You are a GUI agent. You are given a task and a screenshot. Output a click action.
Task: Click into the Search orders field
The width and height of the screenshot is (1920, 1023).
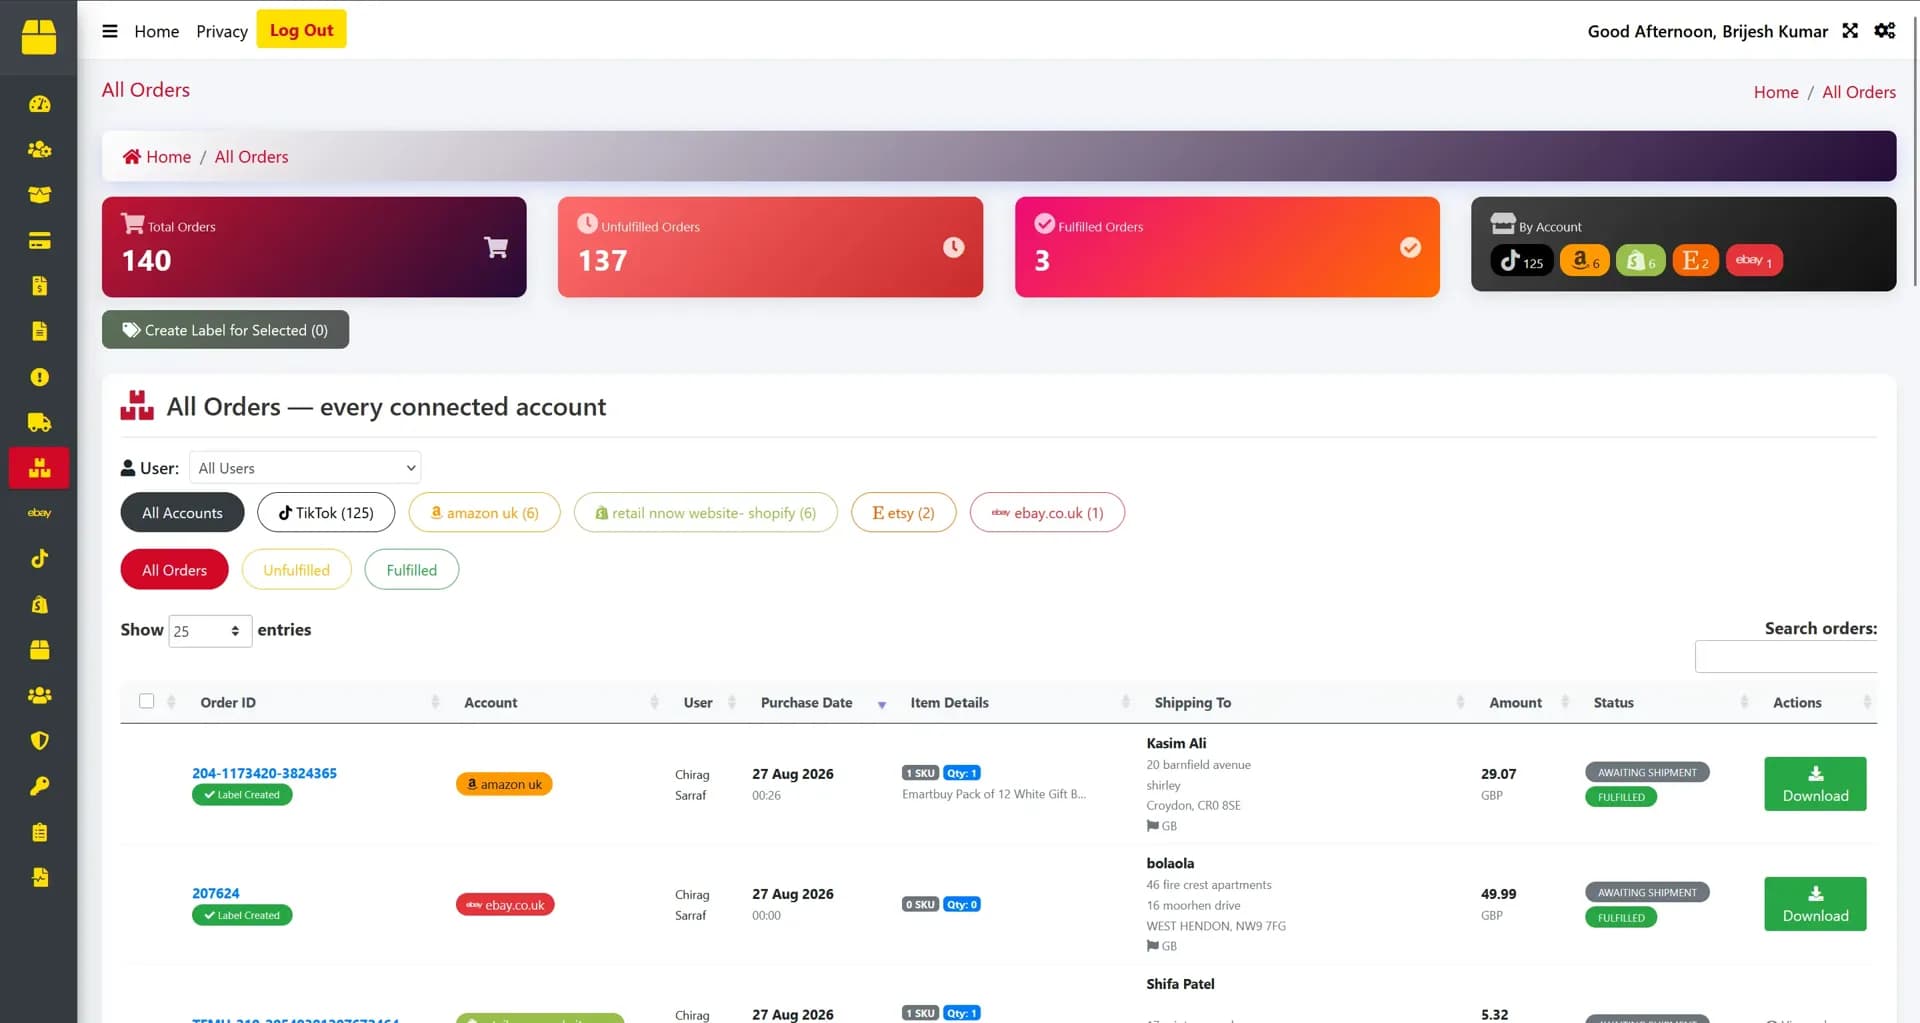(1786, 657)
